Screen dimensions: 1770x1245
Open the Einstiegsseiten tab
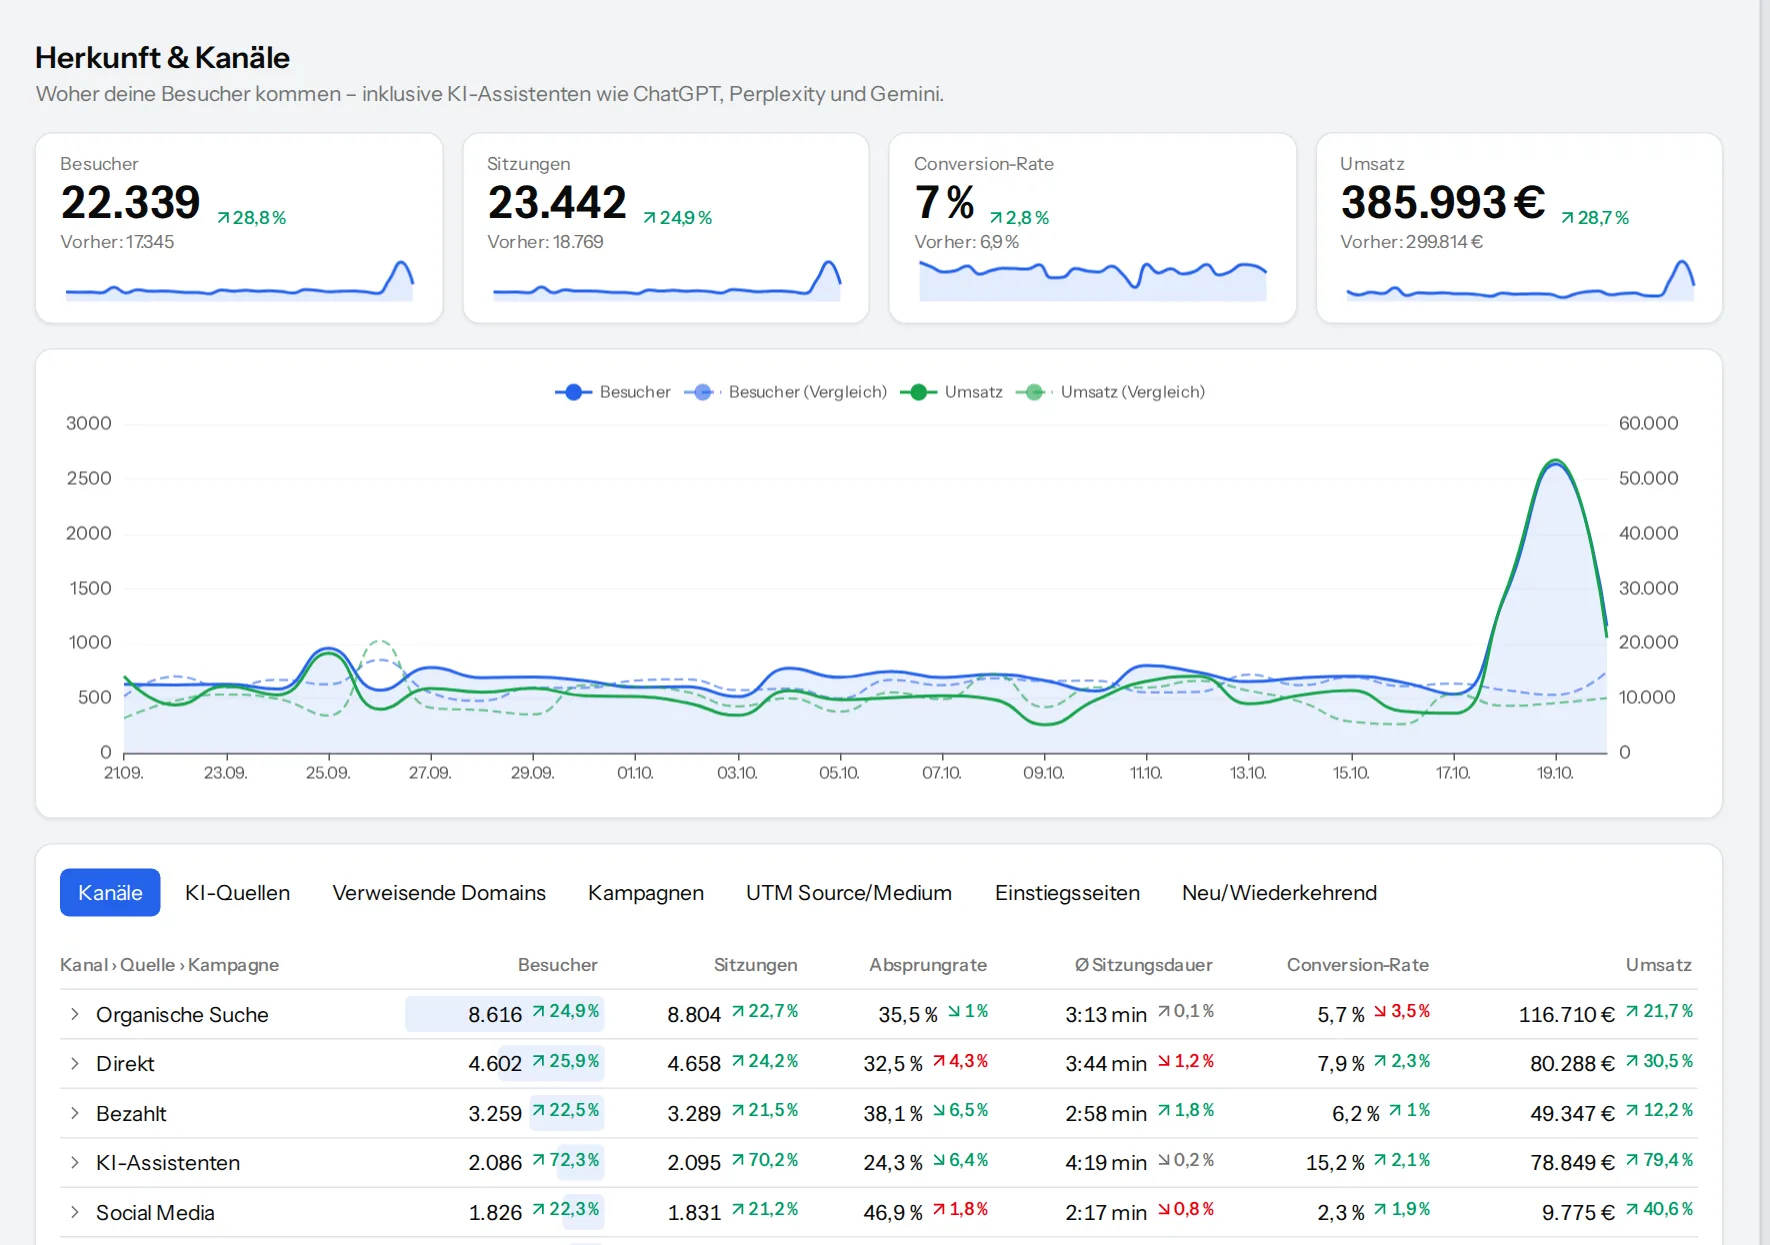1067,892
